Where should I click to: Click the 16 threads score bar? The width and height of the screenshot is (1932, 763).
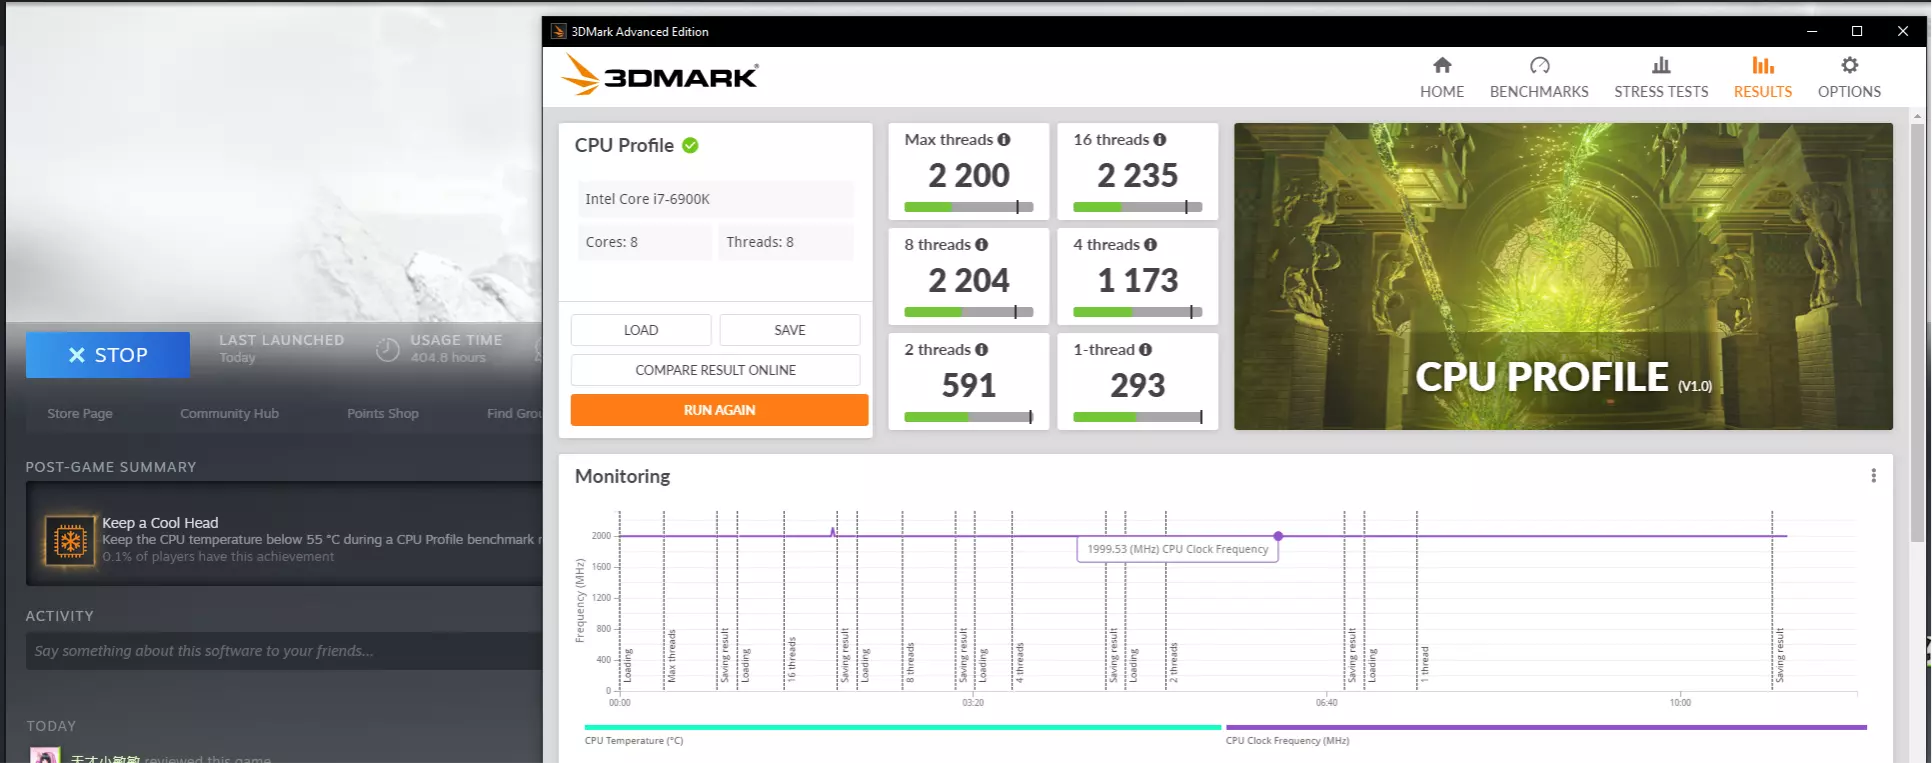[1138, 207]
